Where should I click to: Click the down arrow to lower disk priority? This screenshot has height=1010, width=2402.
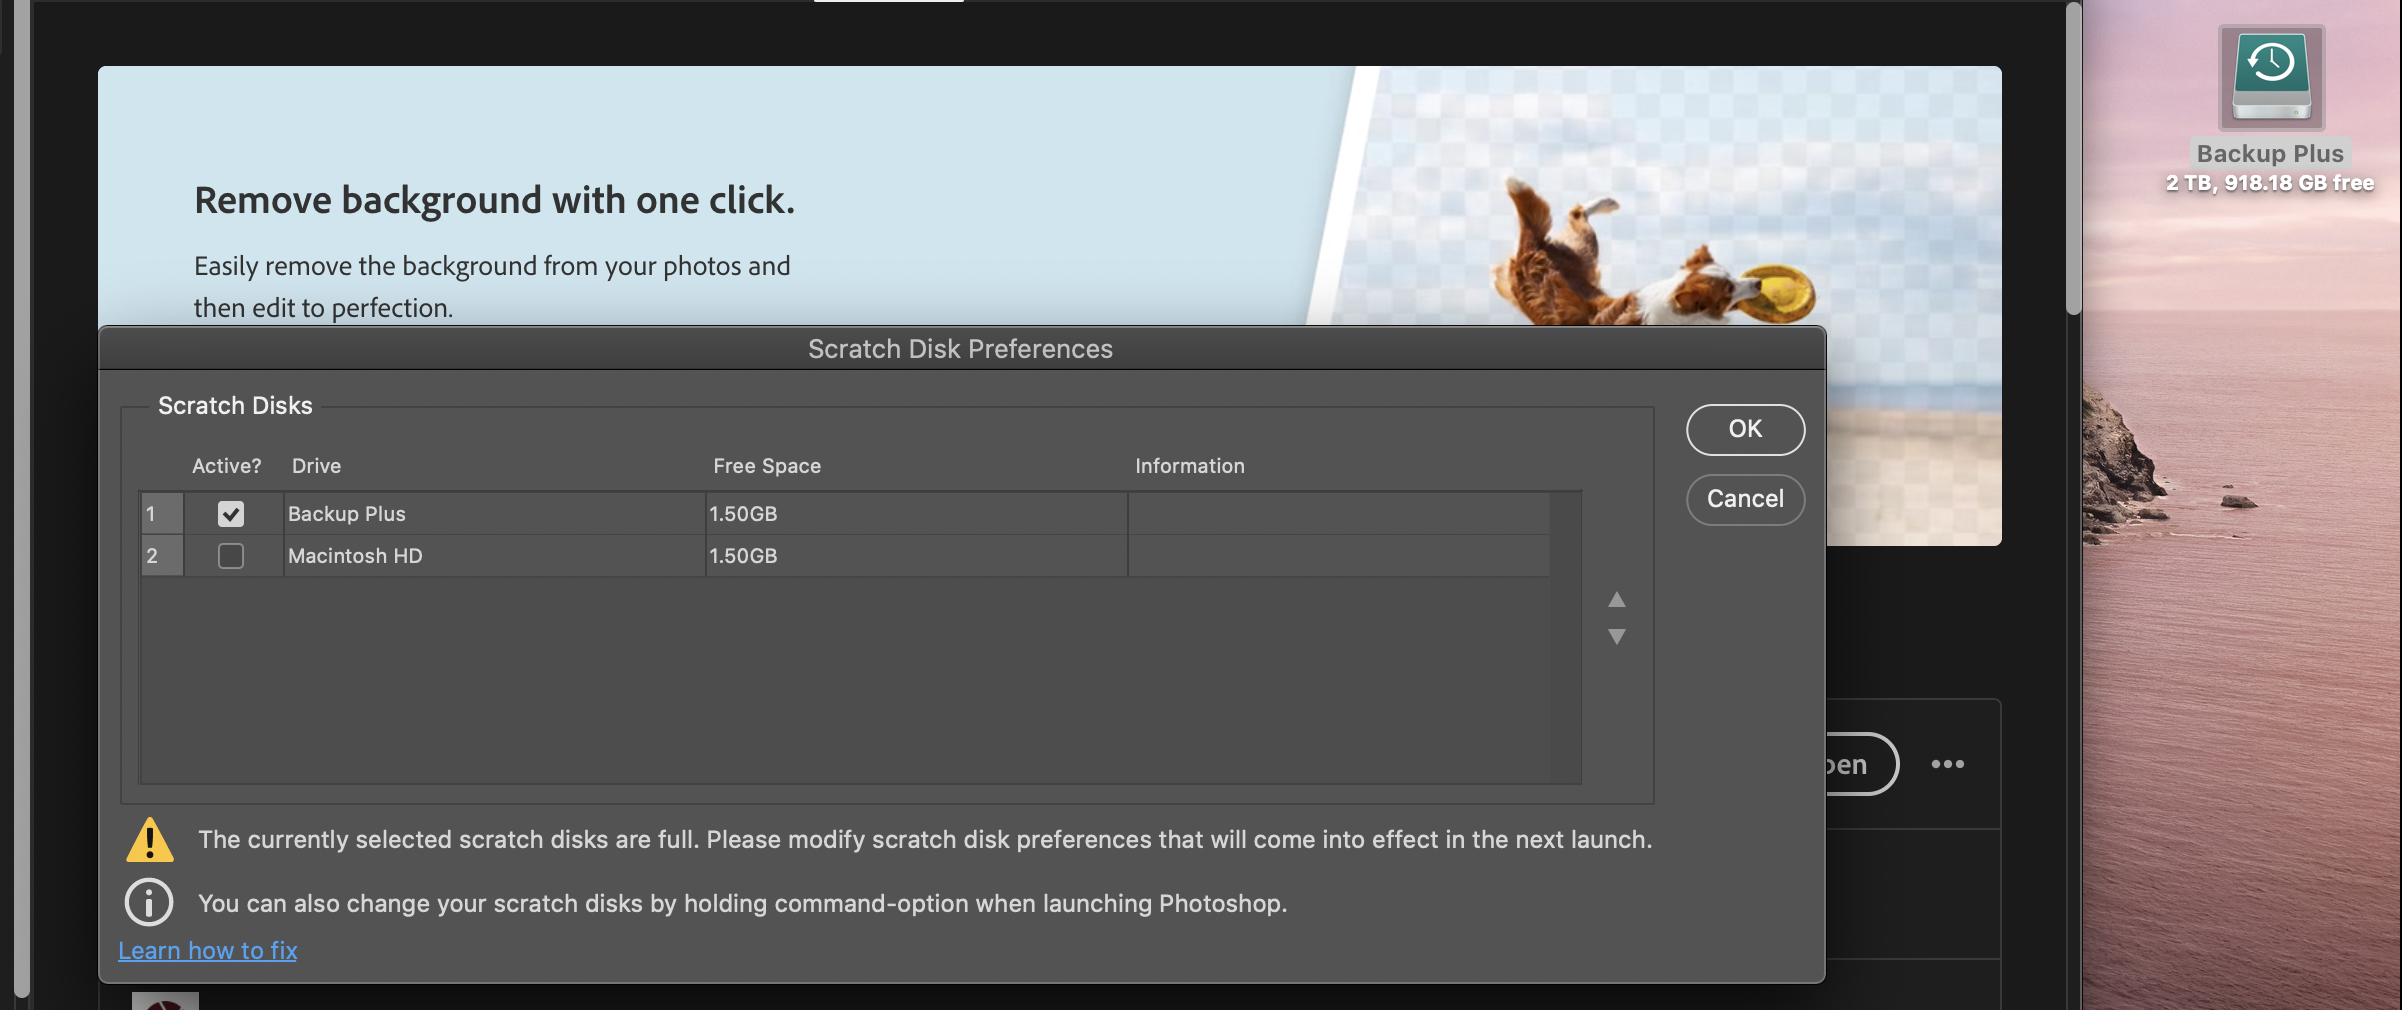pyautogui.click(x=1616, y=636)
